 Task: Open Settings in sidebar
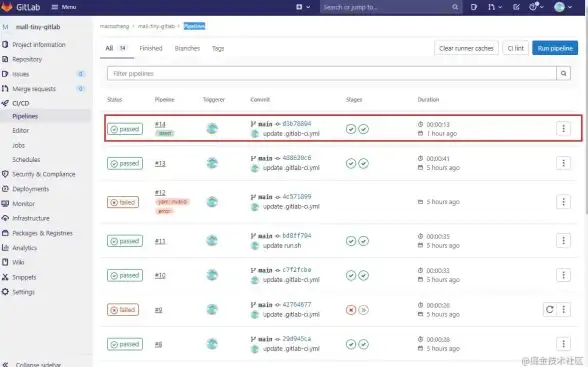pos(23,292)
